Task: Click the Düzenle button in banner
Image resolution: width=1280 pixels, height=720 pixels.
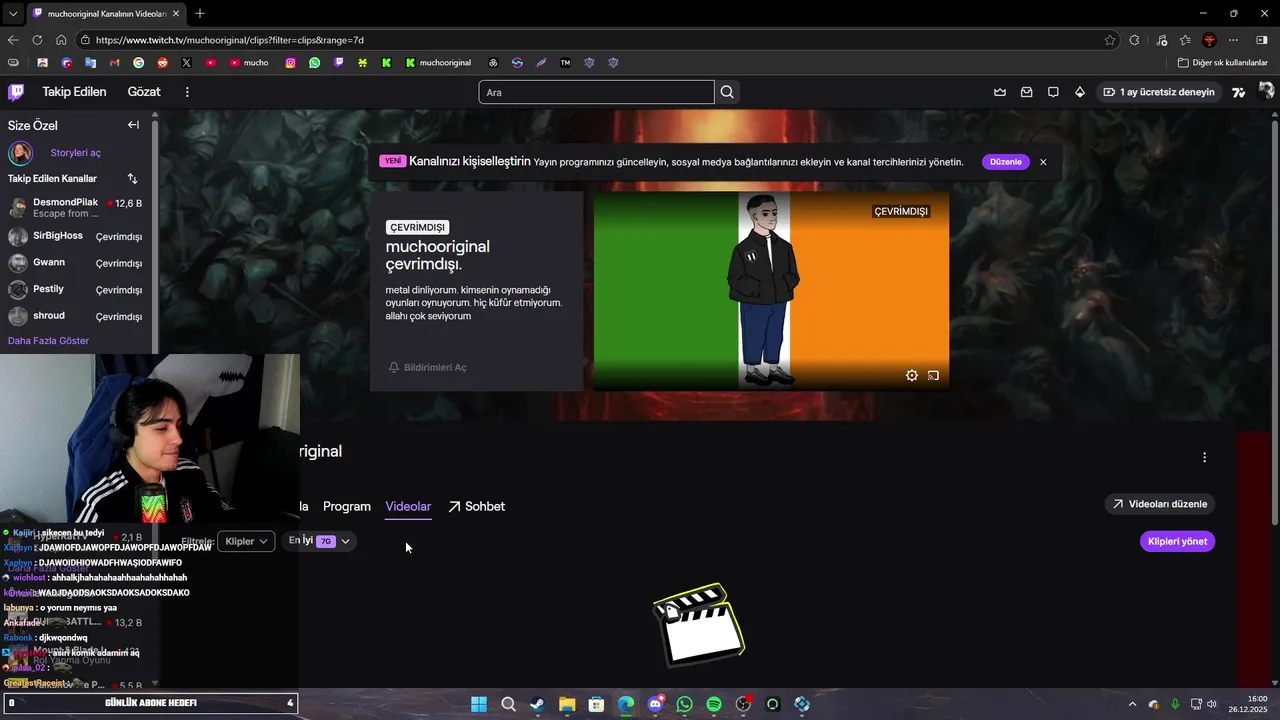Action: (1005, 162)
